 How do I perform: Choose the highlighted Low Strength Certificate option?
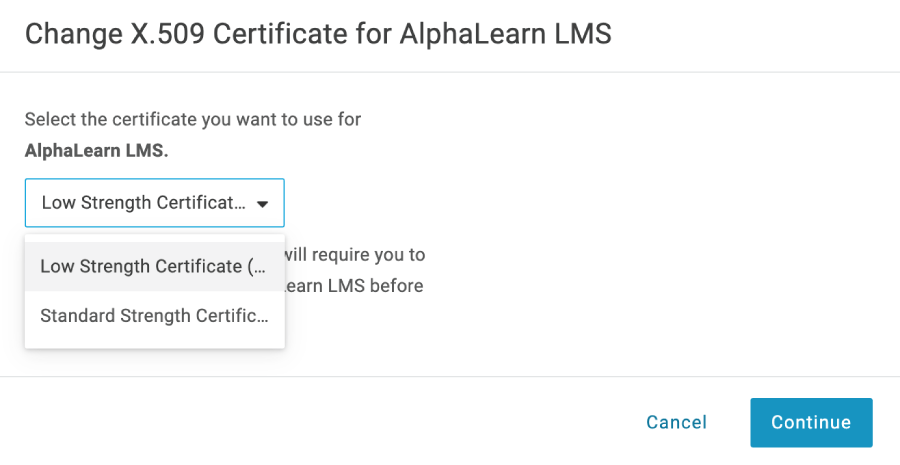[154, 266]
